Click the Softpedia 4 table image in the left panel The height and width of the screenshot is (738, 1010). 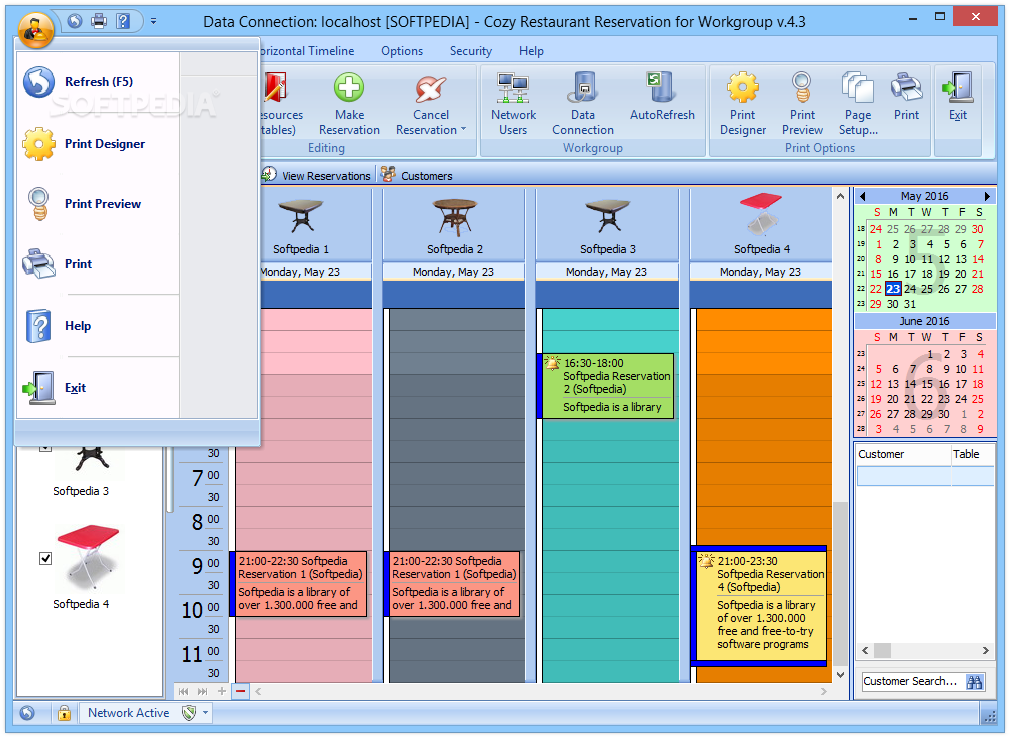(87, 558)
